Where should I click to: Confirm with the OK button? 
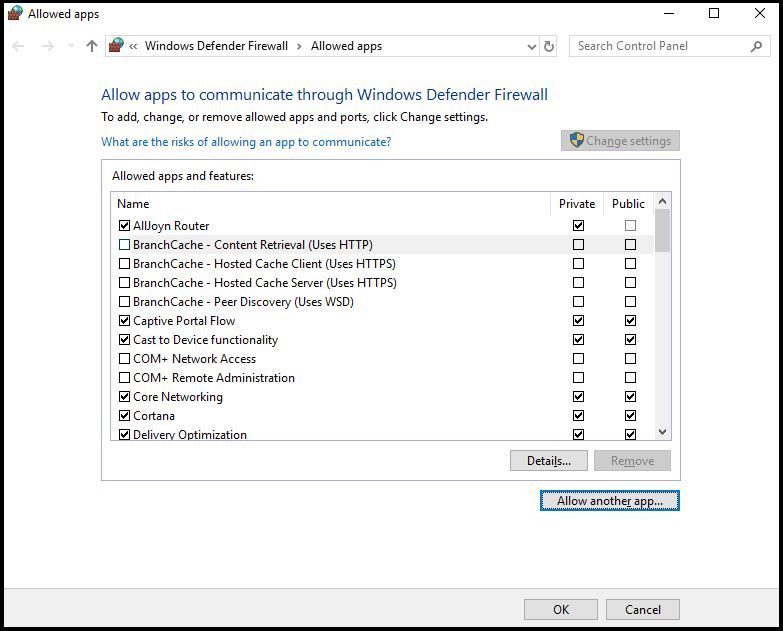561,610
